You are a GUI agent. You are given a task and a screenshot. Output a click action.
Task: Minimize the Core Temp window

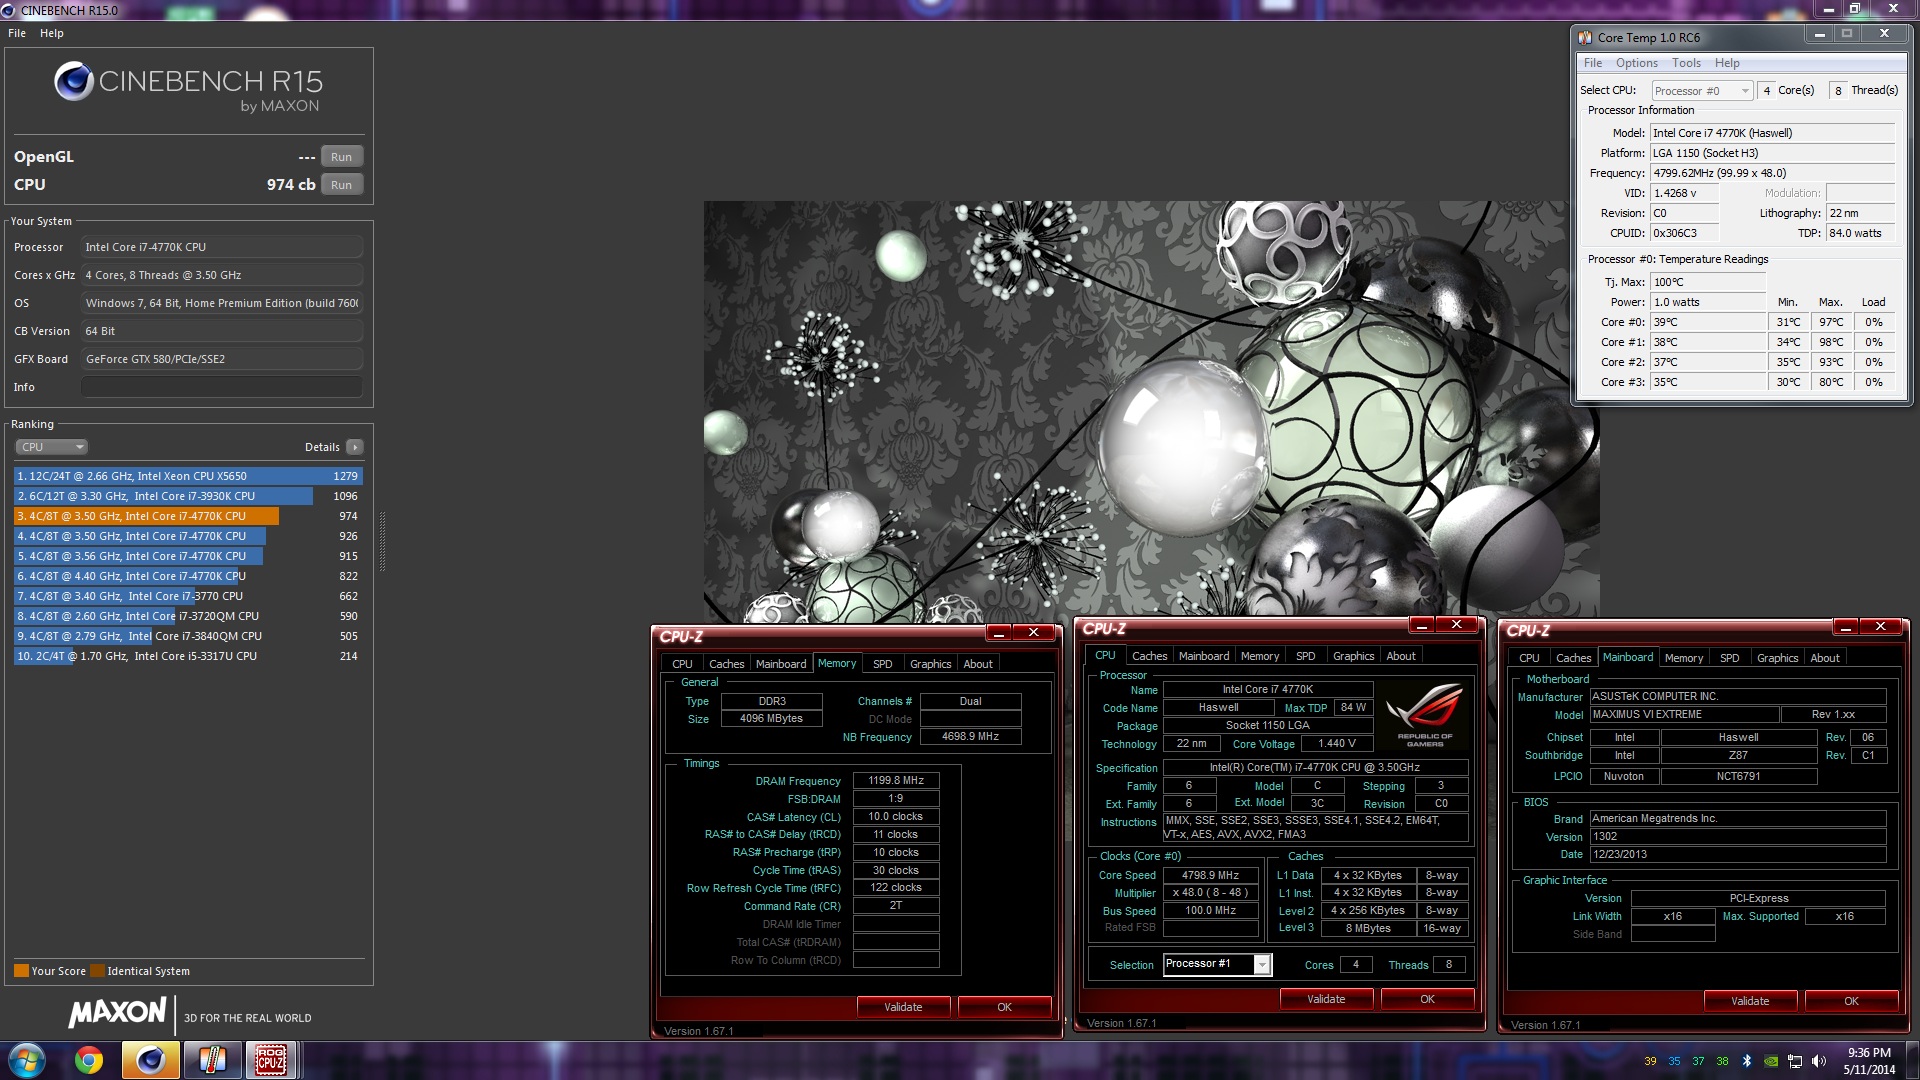coord(1820,34)
